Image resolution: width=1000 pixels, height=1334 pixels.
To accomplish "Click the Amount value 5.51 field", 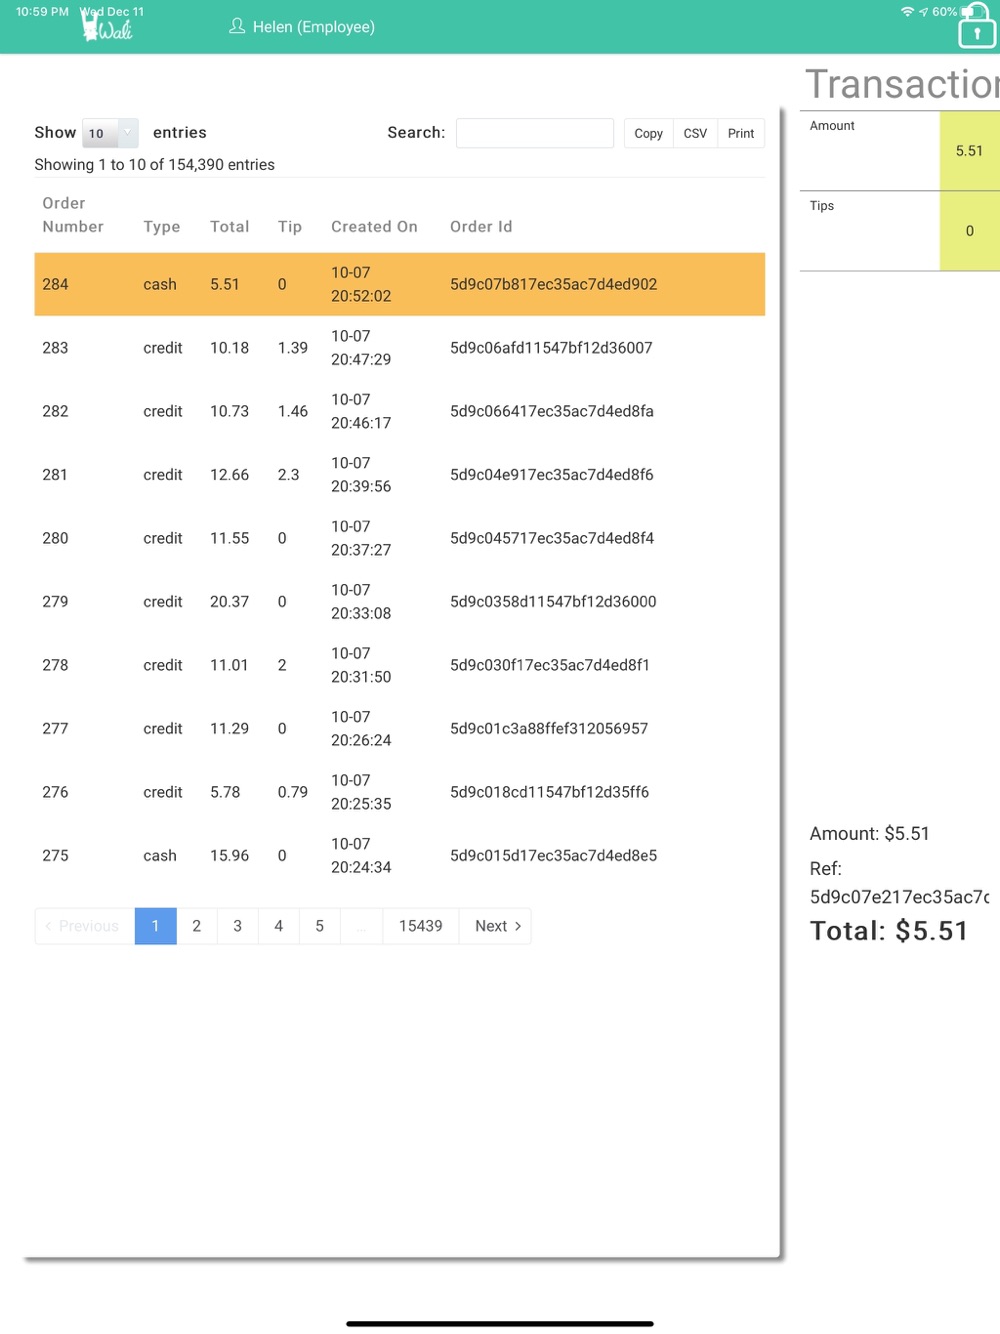I will point(969,151).
